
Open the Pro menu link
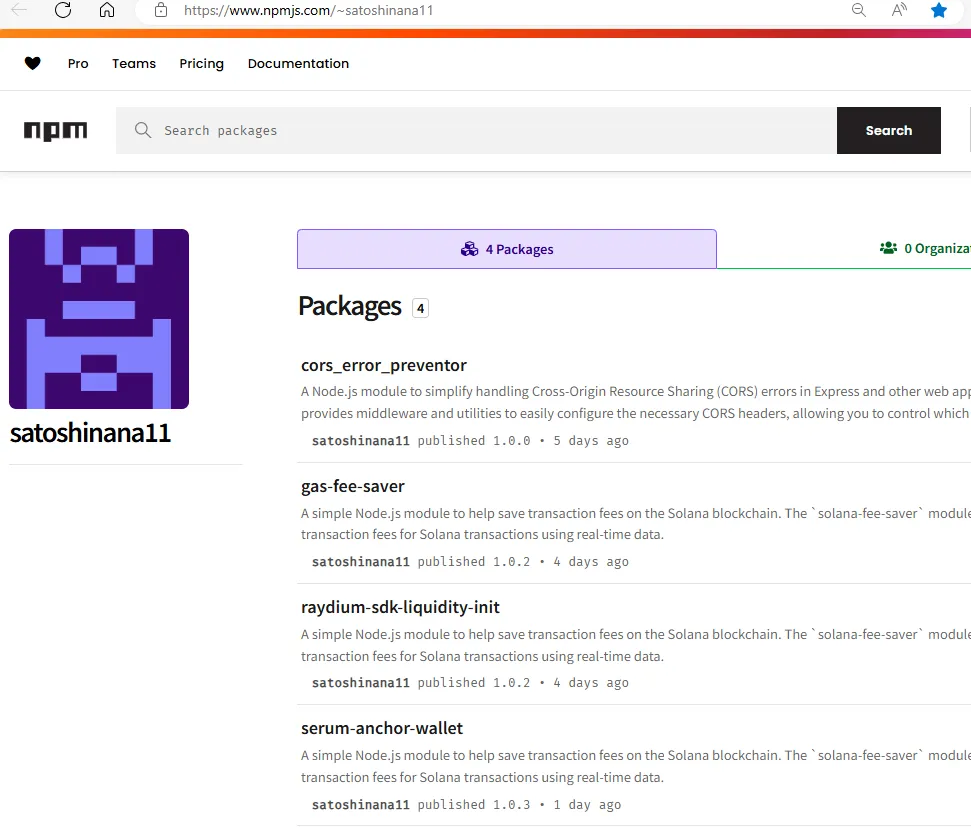click(78, 64)
